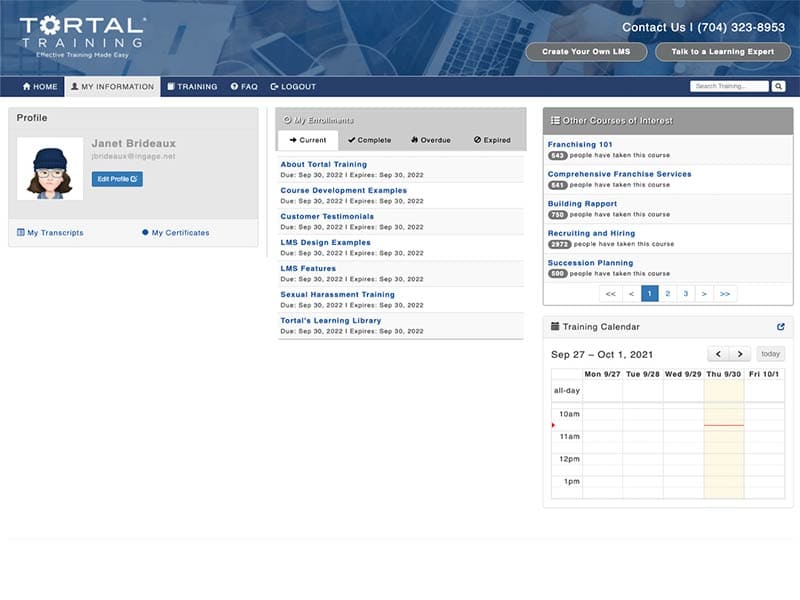Switch to the Overdue enrollments tab
The image size is (800, 600).
click(430, 140)
